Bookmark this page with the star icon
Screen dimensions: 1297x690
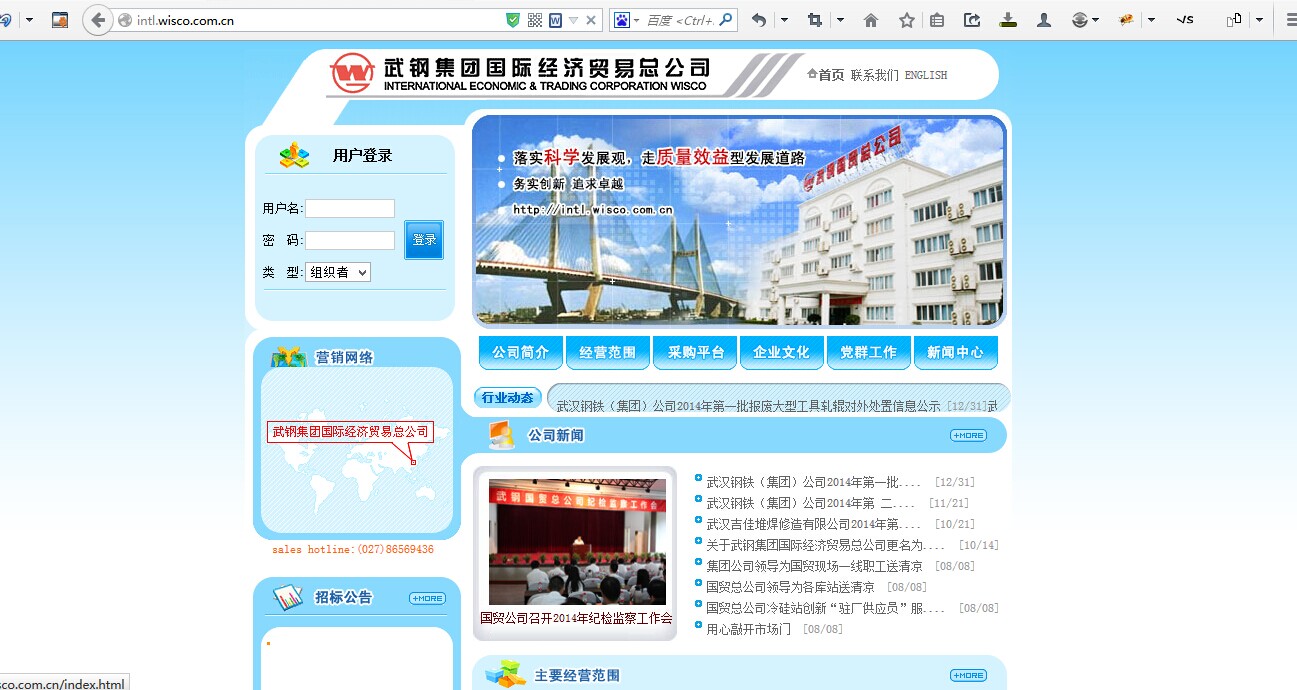(907, 20)
